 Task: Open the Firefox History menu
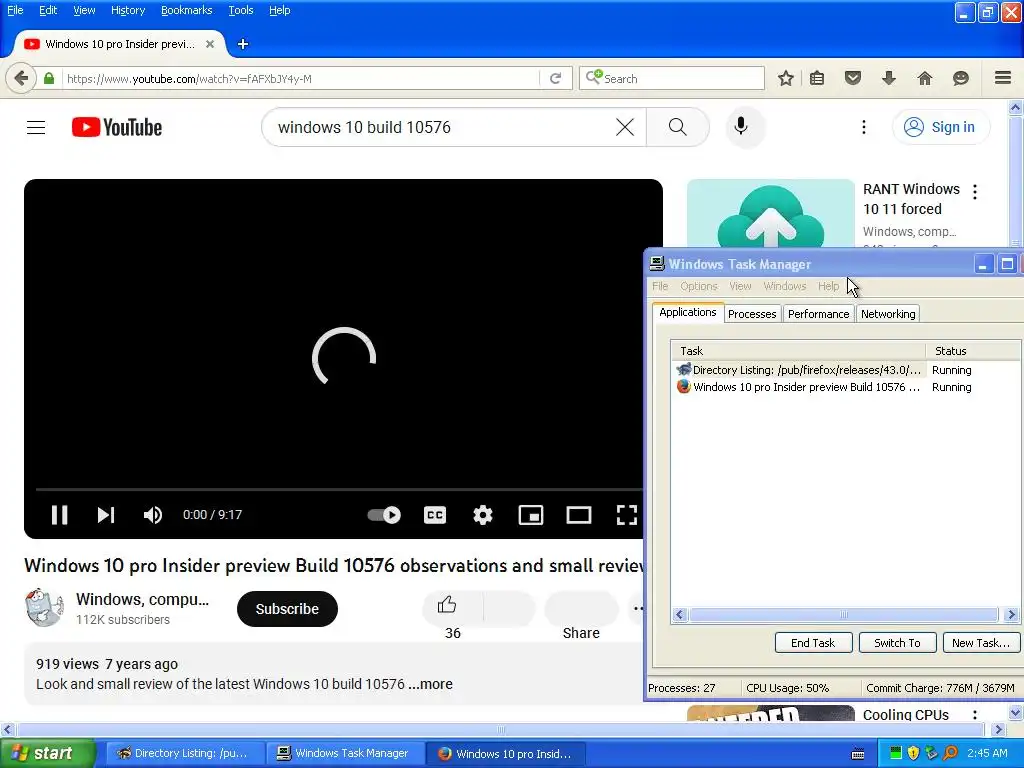128,10
